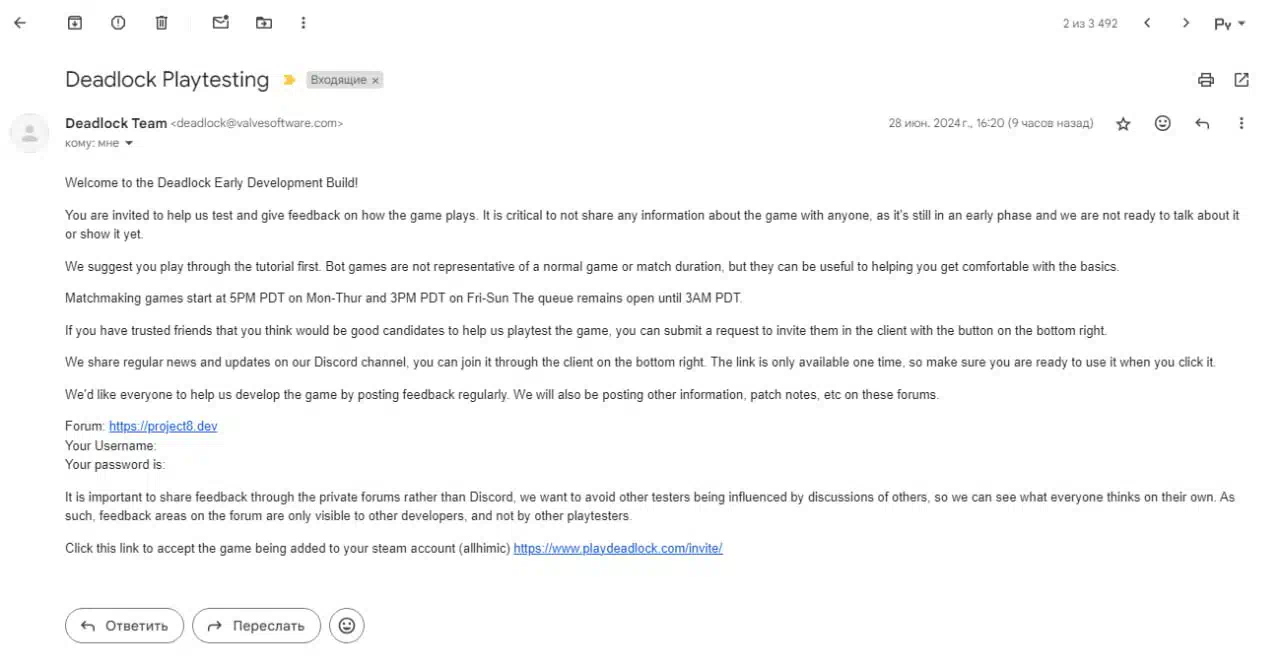Viewport: 1280px width, 665px height.
Task: Mark the email as unread
Action: (x=221, y=23)
